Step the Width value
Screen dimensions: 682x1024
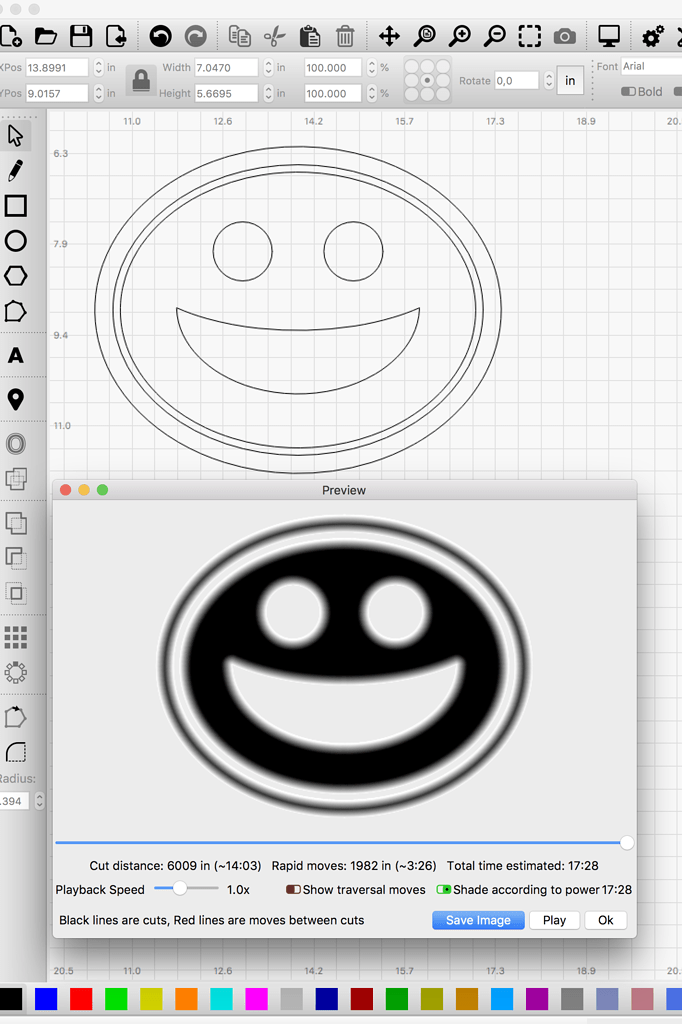coord(268,67)
